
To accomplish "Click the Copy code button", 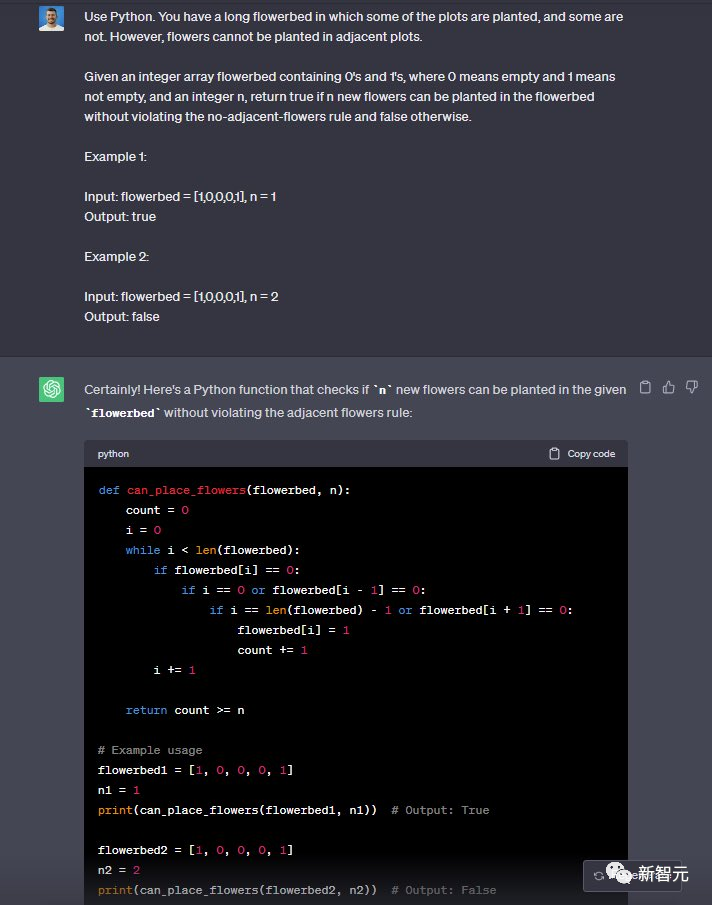I will (582, 454).
